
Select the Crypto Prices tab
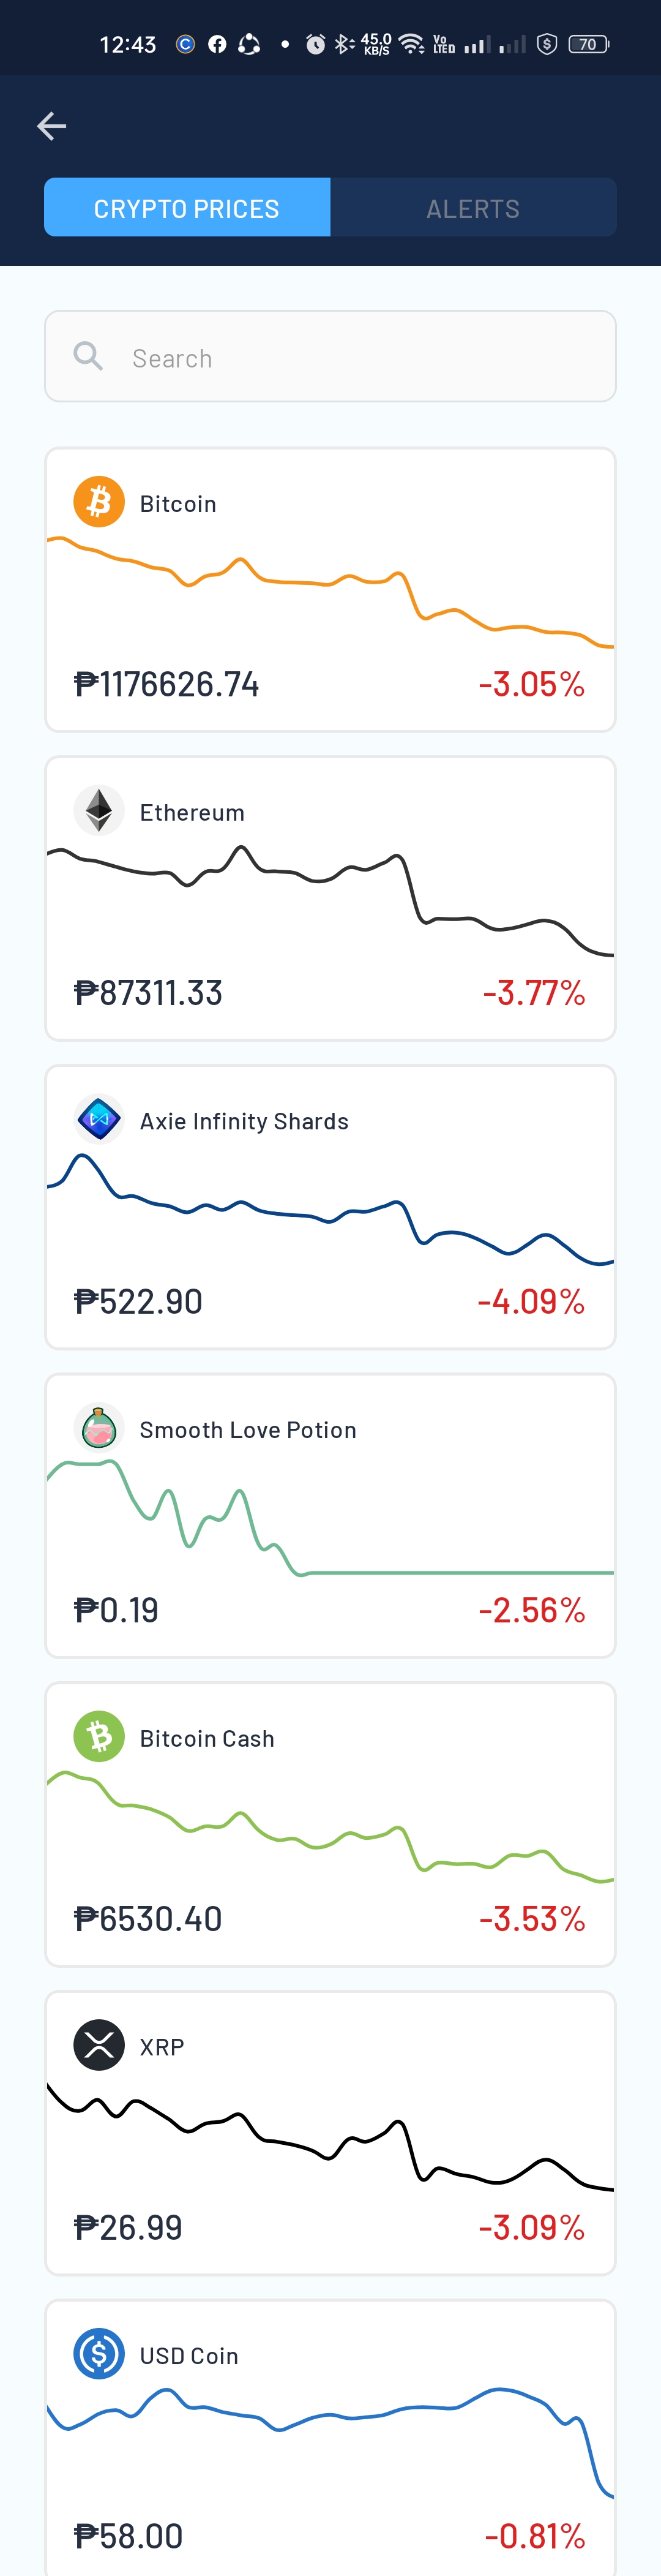coord(187,207)
